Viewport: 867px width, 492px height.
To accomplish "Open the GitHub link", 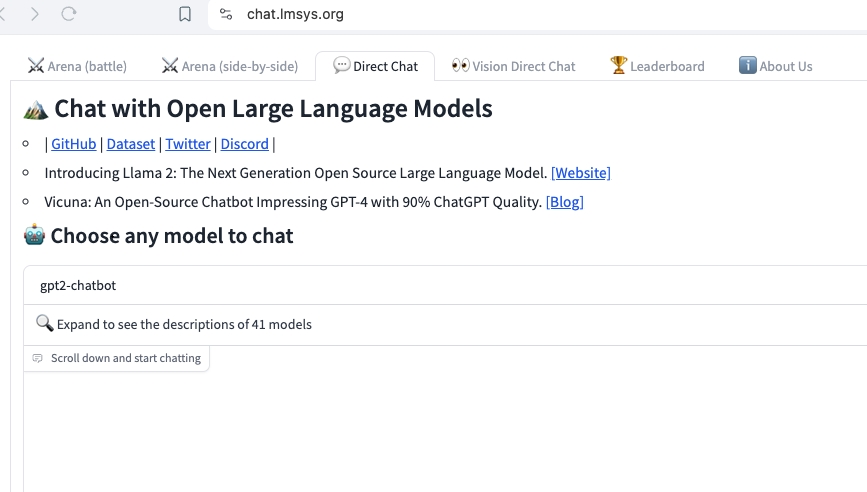I will point(74,144).
